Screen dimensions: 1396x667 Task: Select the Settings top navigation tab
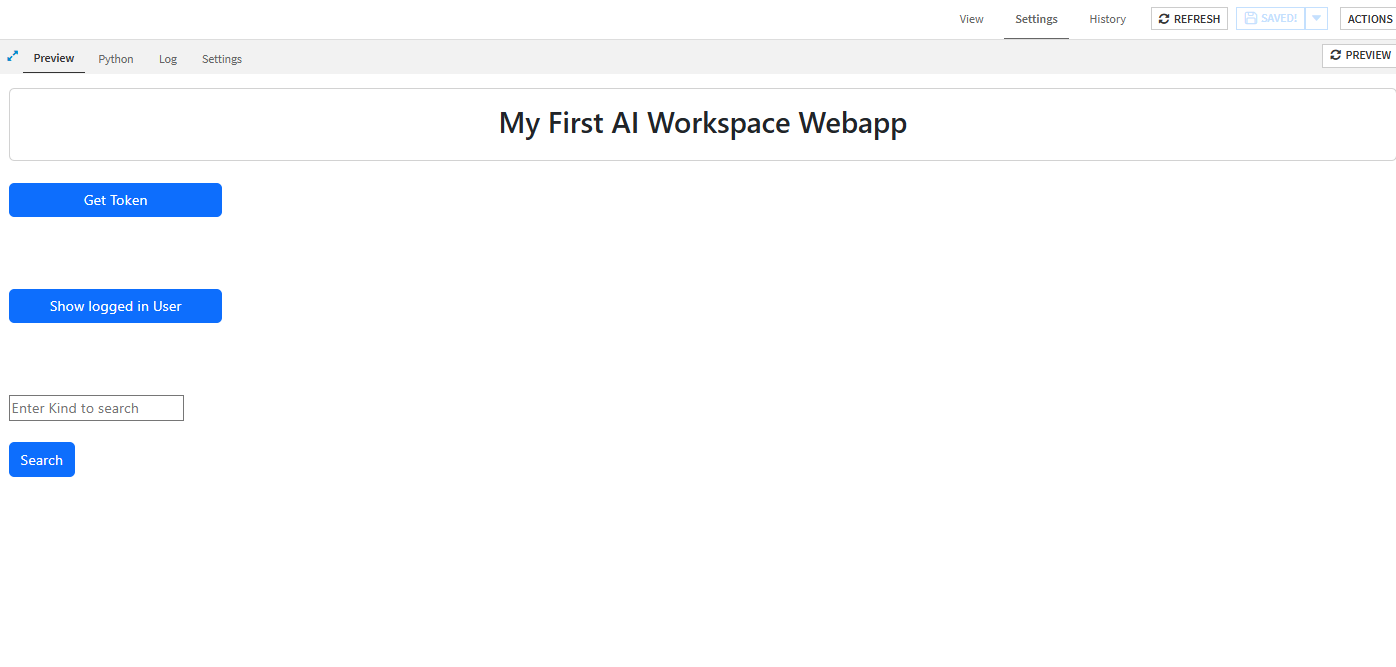[x=1036, y=19]
